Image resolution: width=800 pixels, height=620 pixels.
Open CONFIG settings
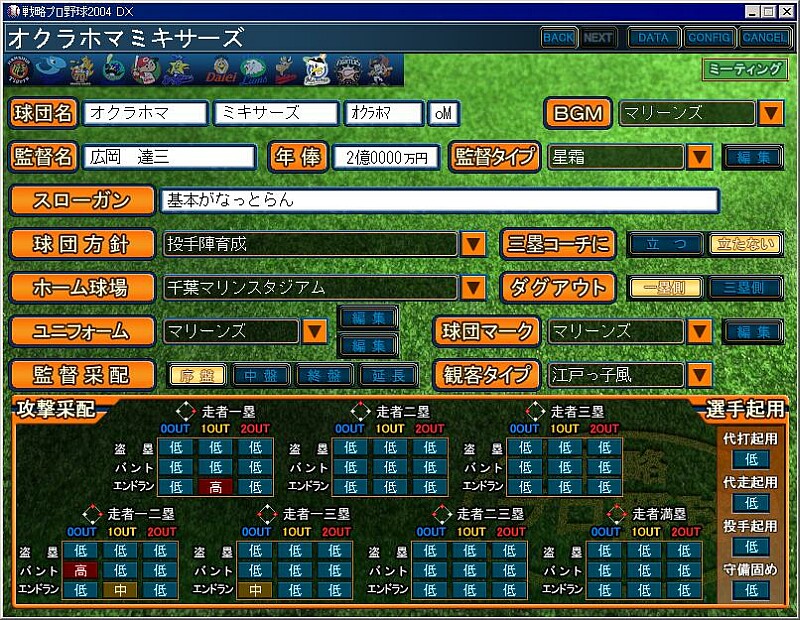(x=709, y=37)
